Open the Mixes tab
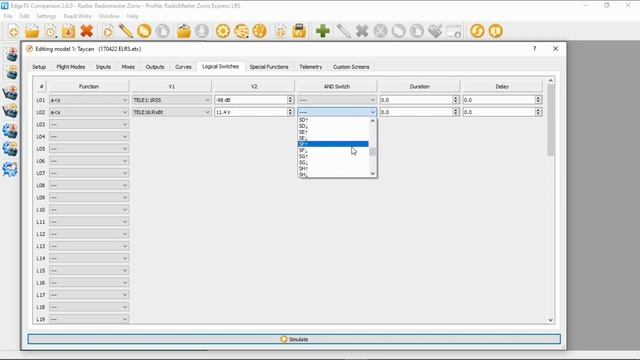This screenshot has width=640, height=360. [128, 67]
